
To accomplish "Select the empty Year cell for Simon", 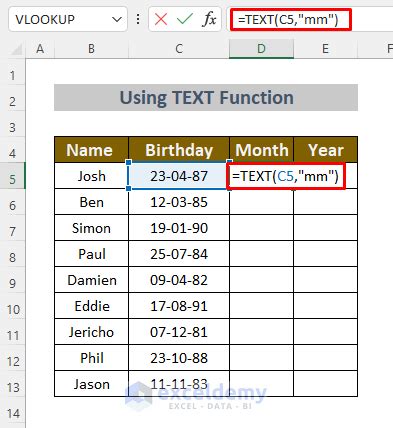I will [x=325, y=228].
